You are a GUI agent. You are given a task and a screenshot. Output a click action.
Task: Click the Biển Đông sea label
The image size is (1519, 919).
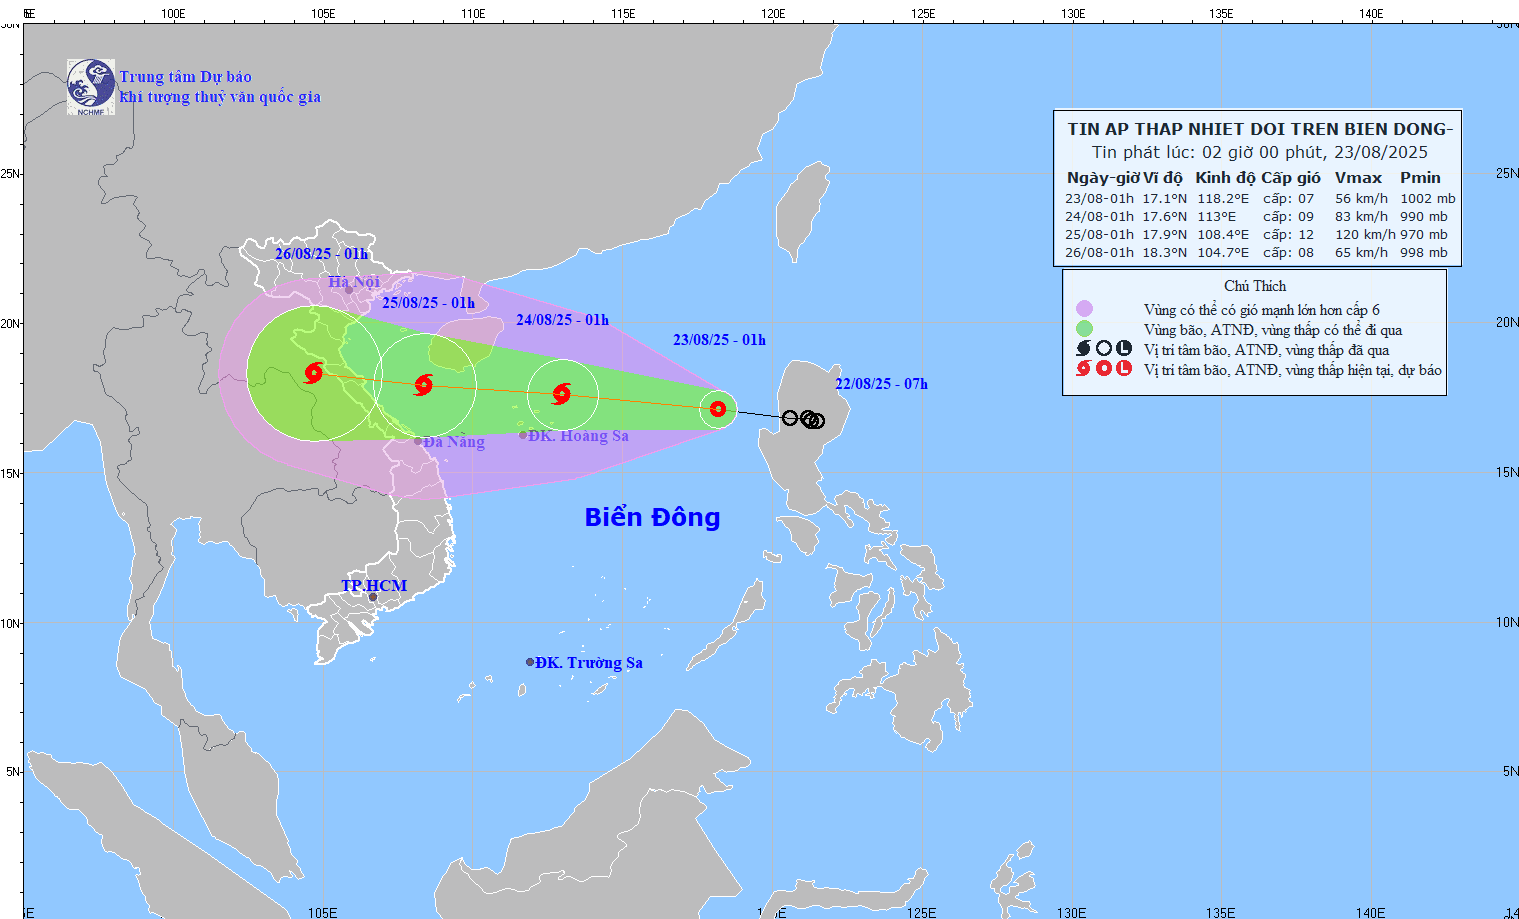pyautogui.click(x=652, y=517)
